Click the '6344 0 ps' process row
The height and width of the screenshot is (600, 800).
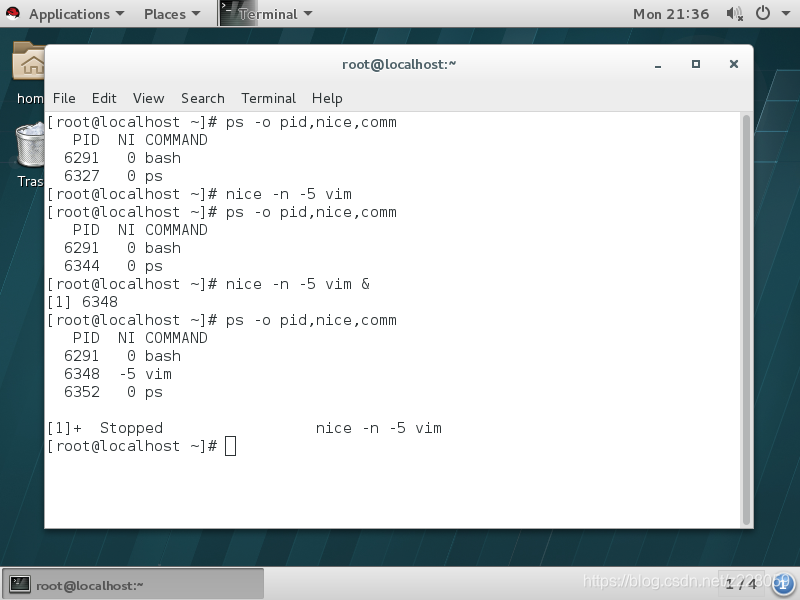(x=113, y=266)
